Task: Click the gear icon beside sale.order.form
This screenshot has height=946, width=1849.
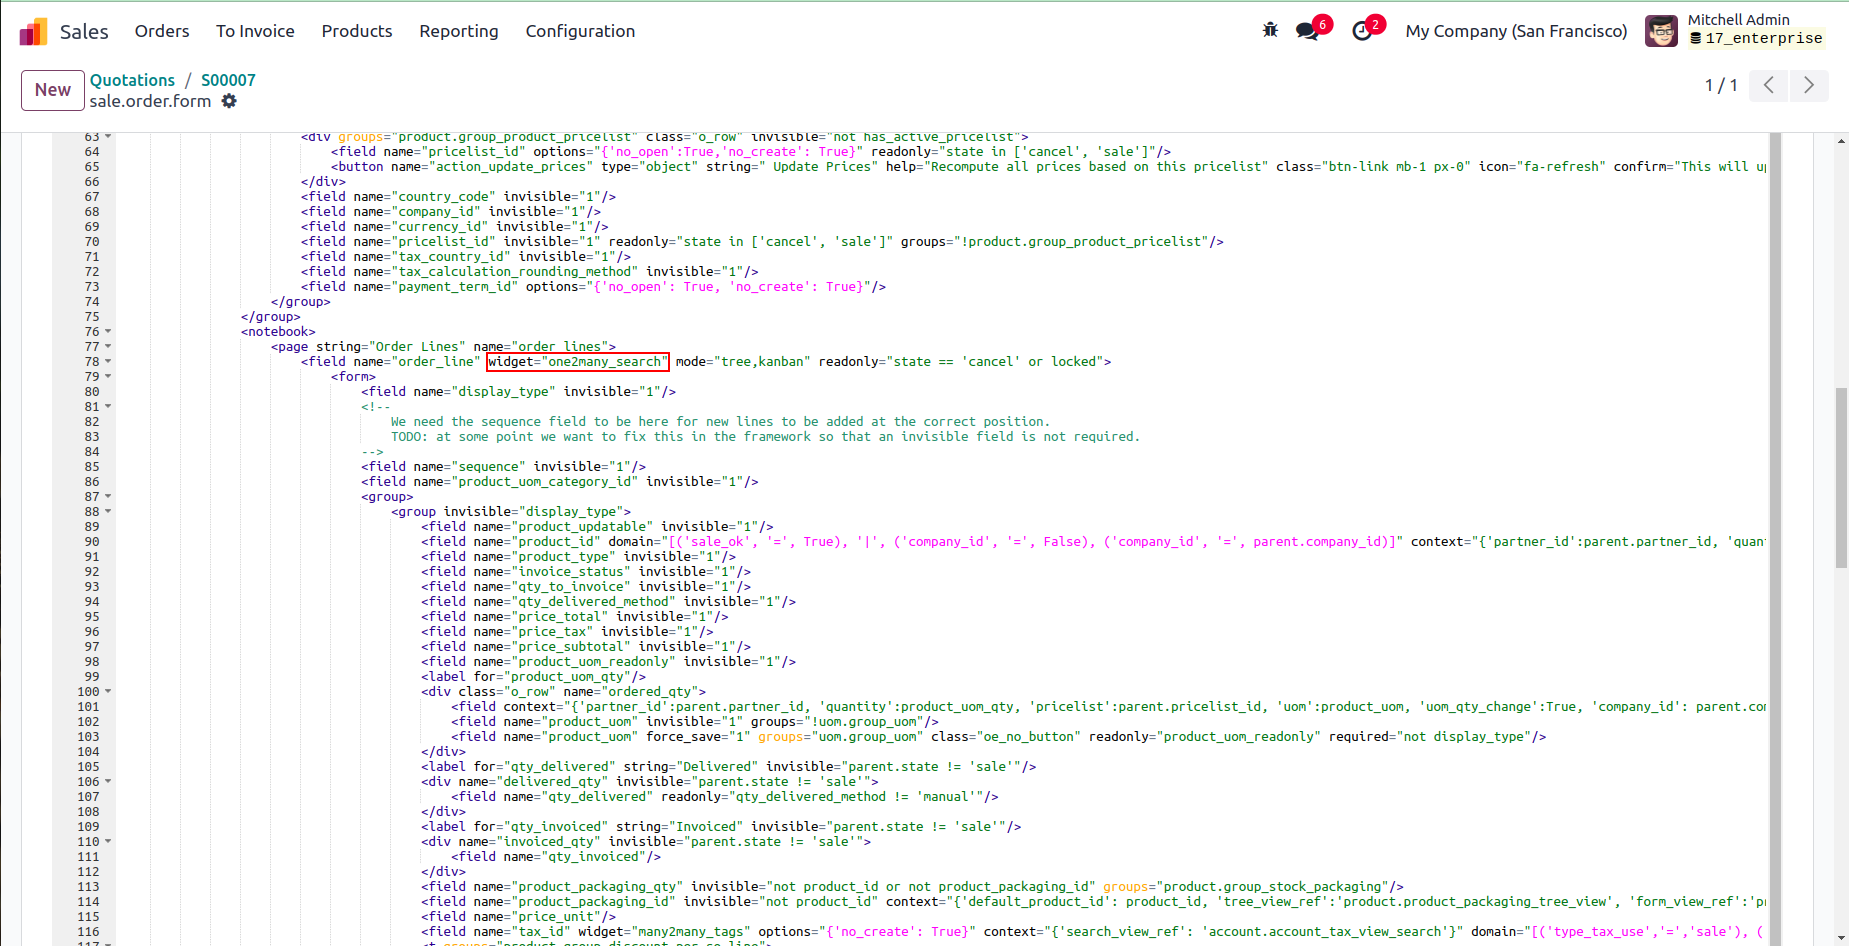Action: [229, 101]
